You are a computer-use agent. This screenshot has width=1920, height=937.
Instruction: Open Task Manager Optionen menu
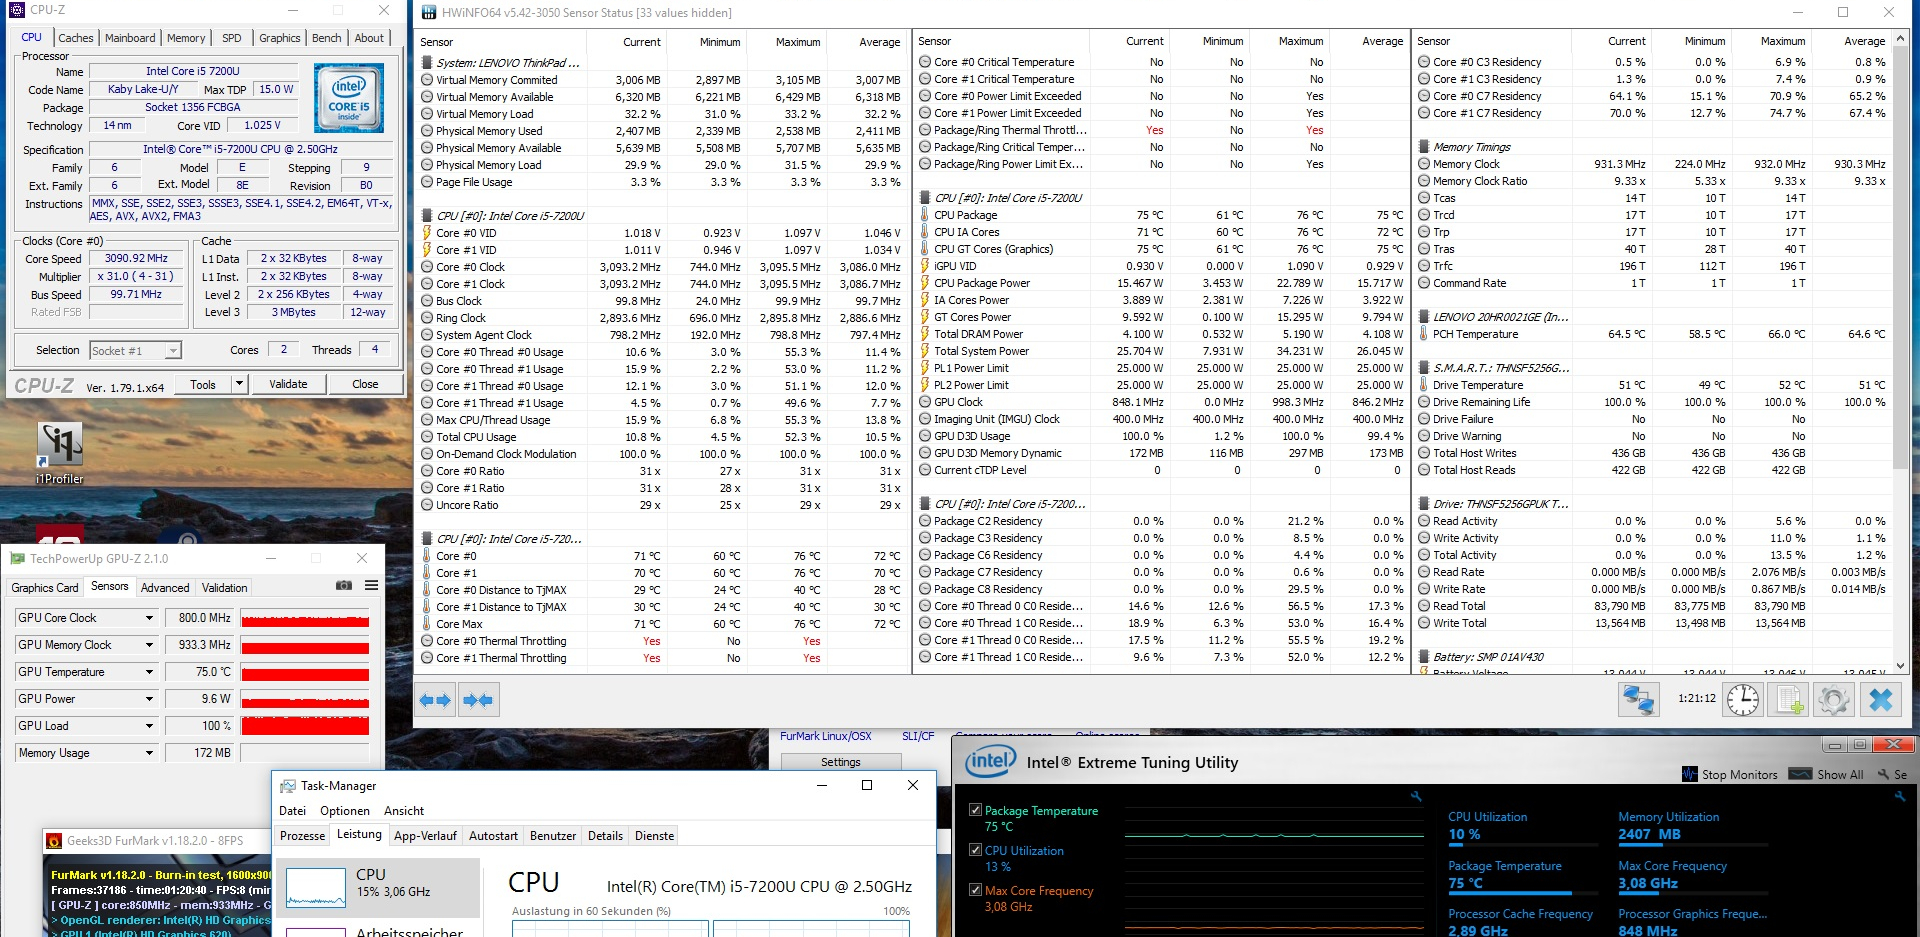[344, 811]
